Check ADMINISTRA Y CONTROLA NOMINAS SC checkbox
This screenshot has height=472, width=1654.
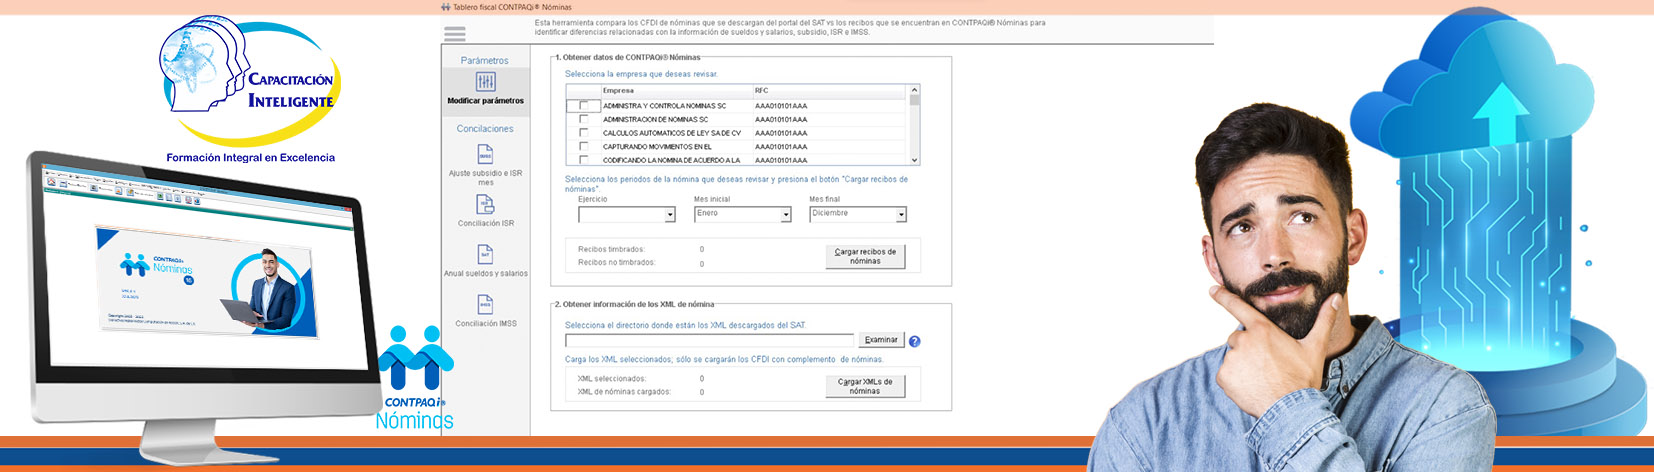[x=584, y=105]
